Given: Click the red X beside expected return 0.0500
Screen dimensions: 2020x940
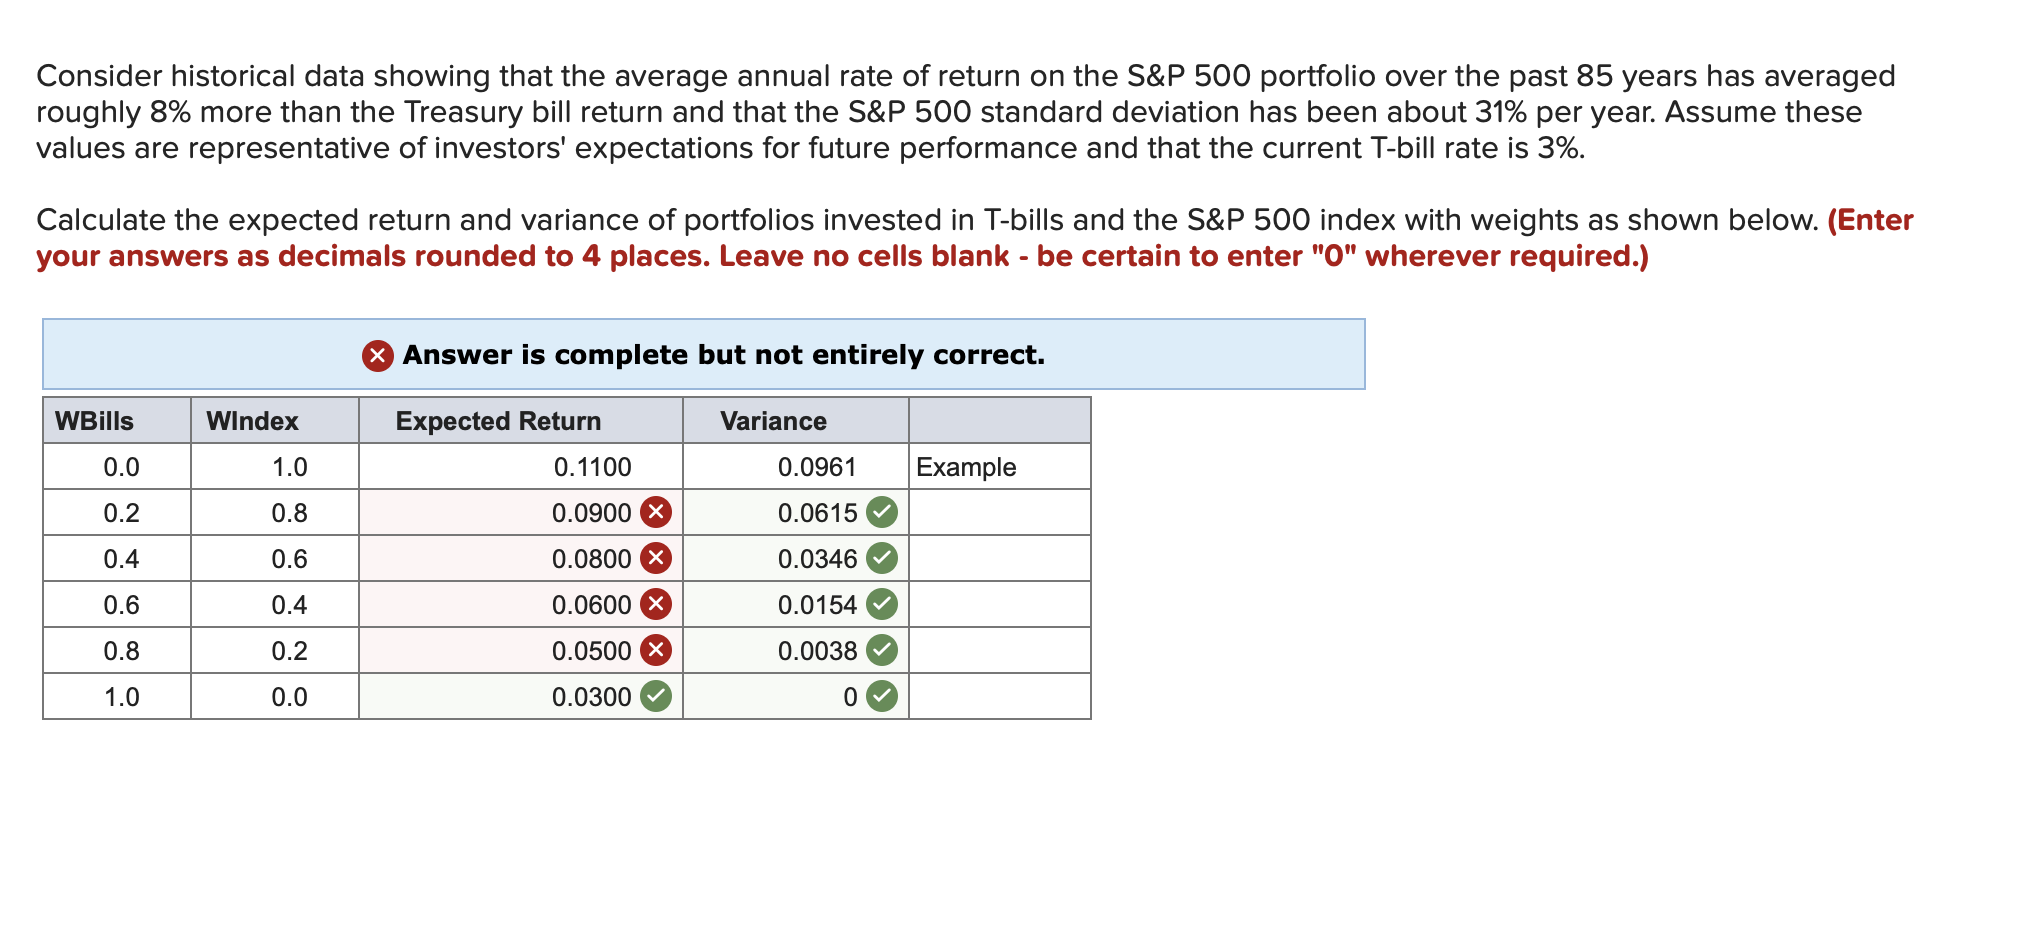Looking at the screenshot, I should click(657, 650).
